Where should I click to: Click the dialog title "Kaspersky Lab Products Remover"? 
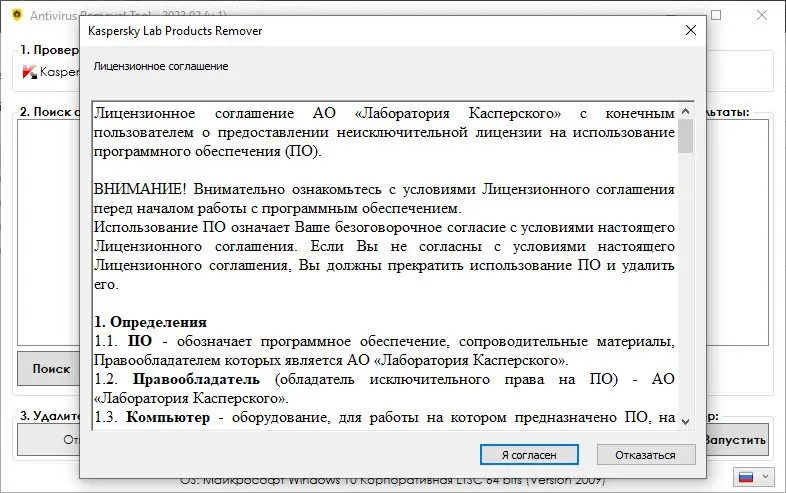coord(175,31)
